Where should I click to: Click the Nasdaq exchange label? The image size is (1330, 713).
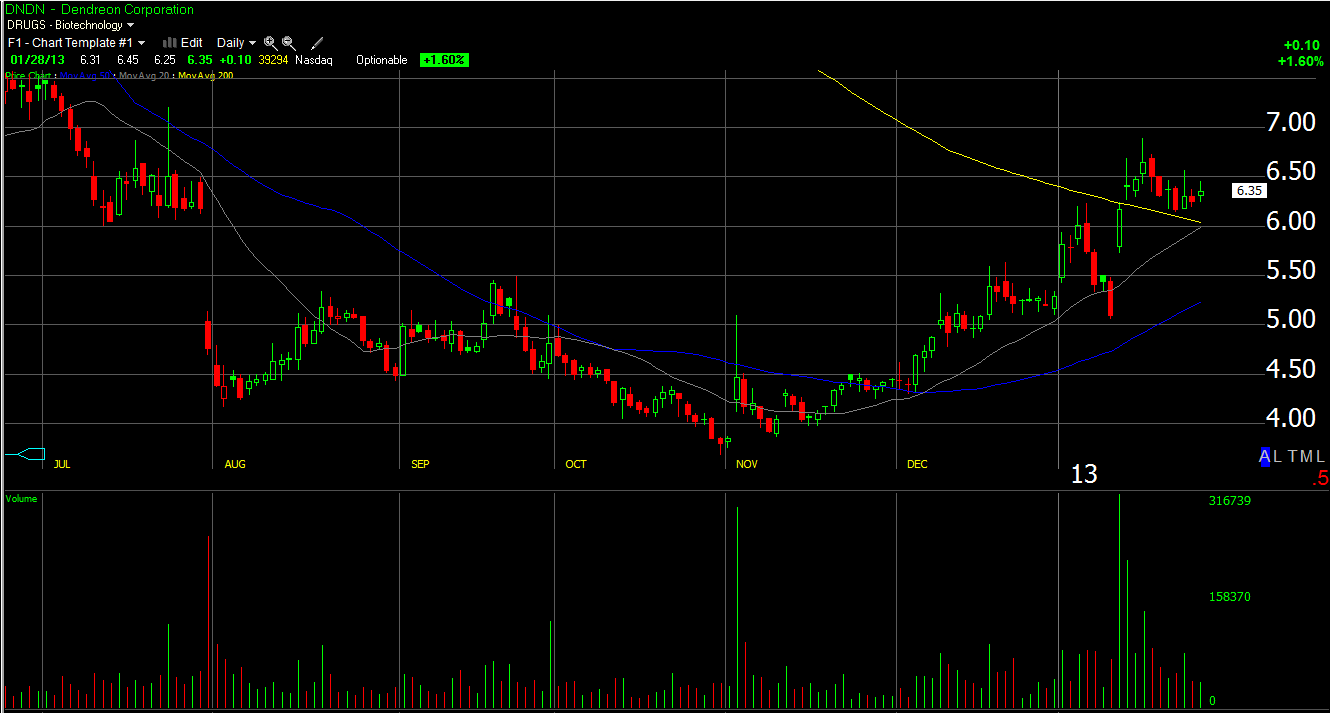pyautogui.click(x=313, y=60)
